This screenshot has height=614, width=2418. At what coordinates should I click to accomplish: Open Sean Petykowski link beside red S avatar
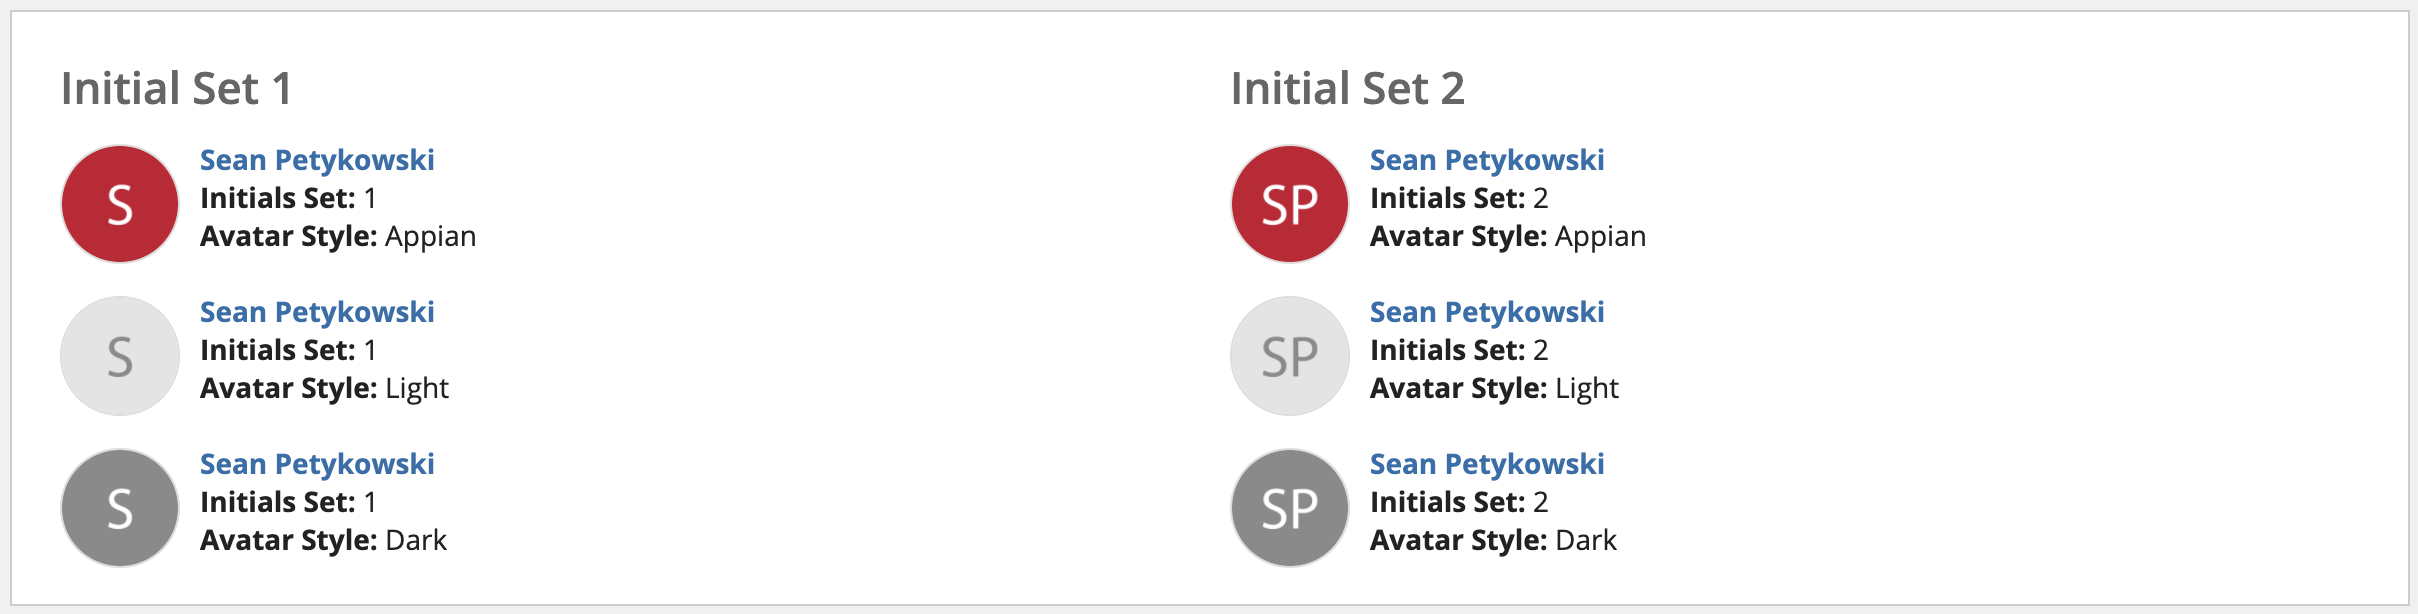coord(317,160)
